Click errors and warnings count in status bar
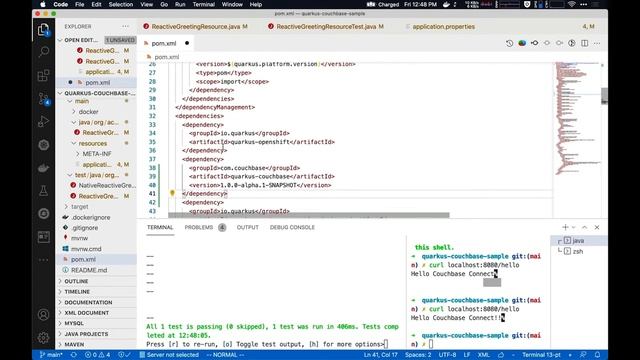The height and width of the screenshot is (360, 640). click(98, 355)
